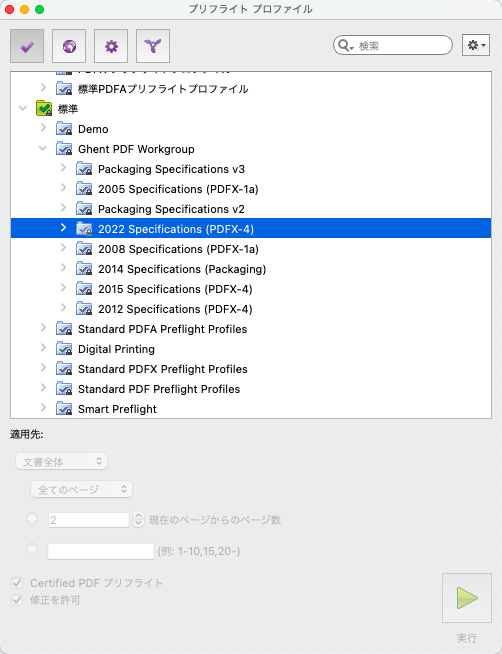Toggle the 修正を許可 checkbox
The image size is (502, 654).
(17, 600)
